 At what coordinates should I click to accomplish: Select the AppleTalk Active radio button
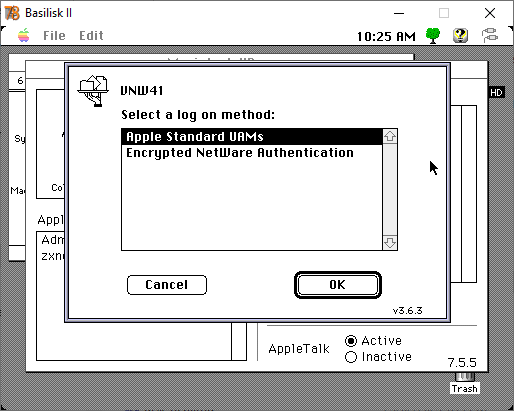[351, 341]
